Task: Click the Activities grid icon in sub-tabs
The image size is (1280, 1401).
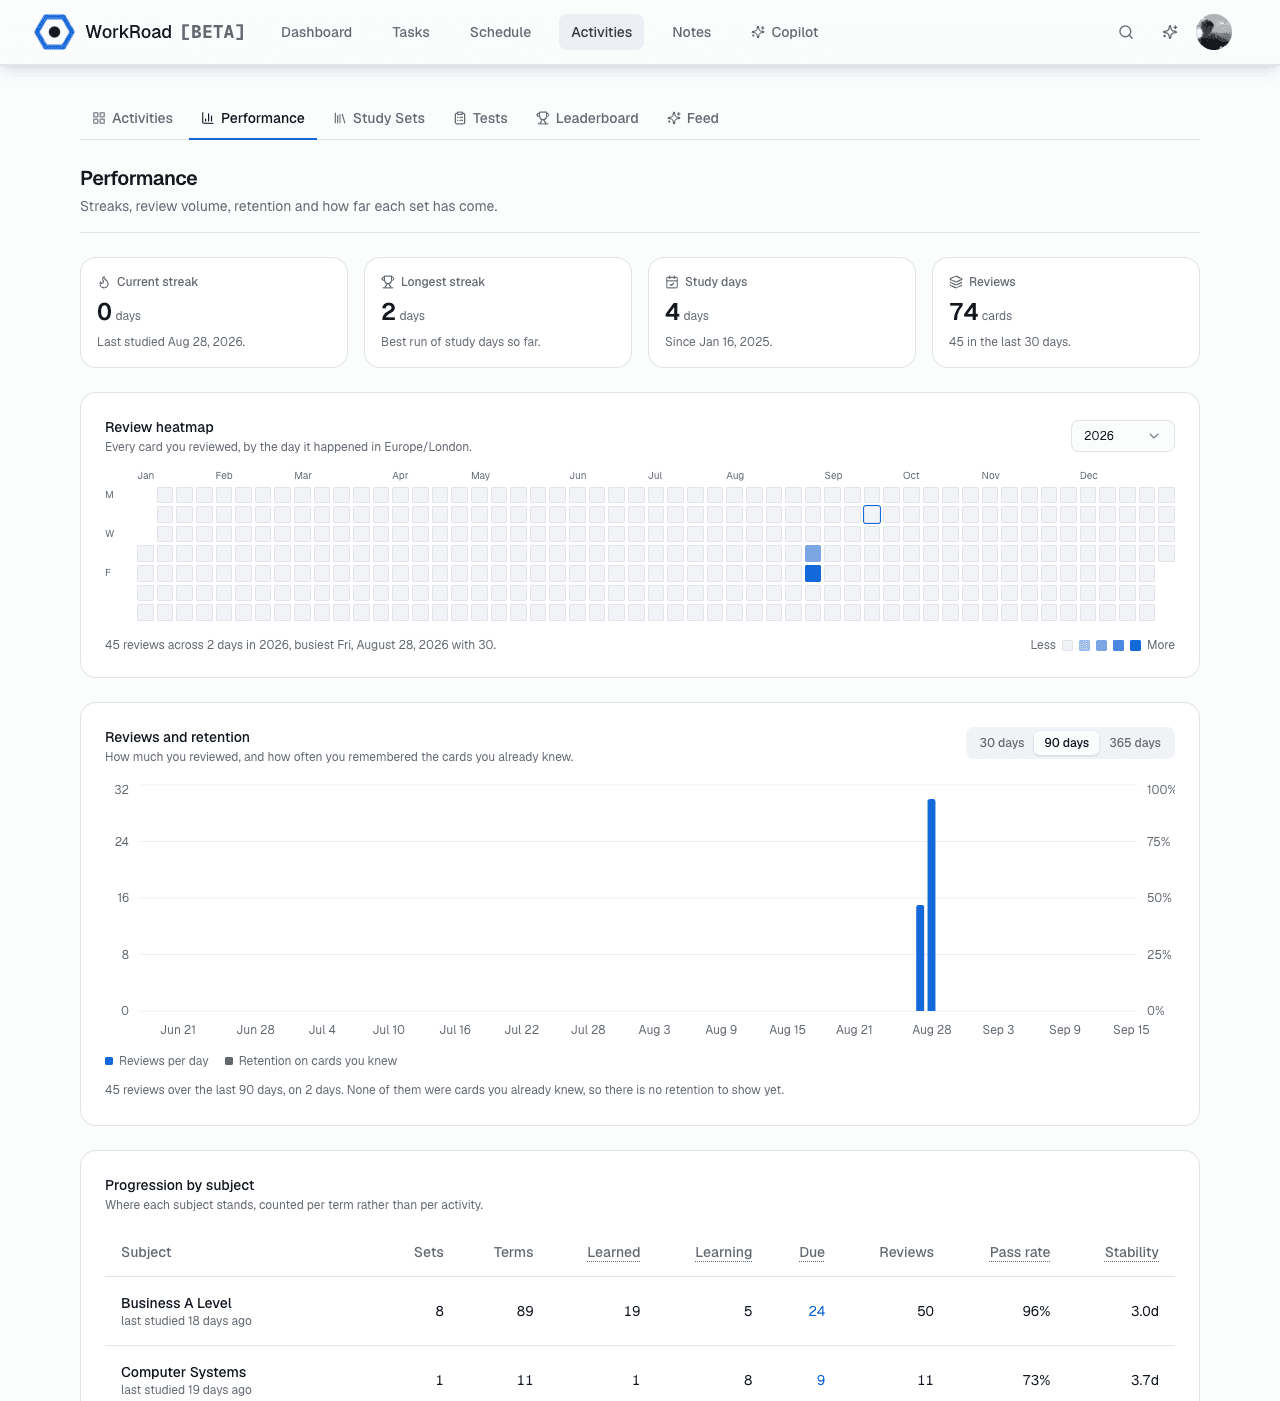Action: click(x=99, y=118)
